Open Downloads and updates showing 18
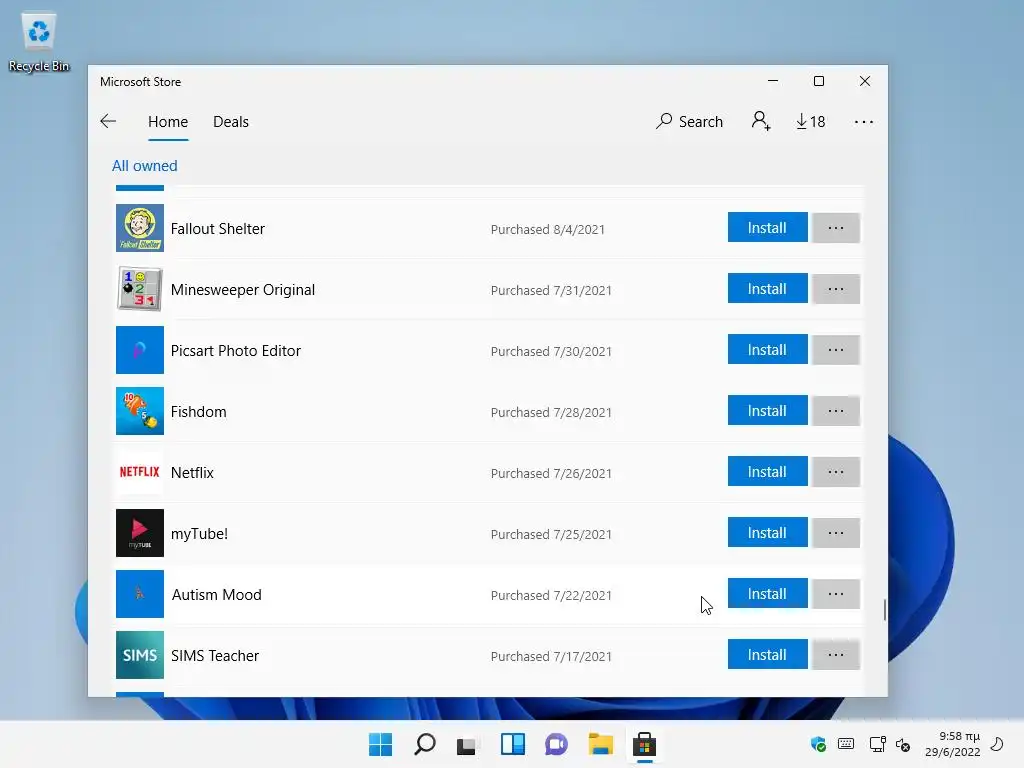The image size is (1024, 768). click(x=810, y=121)
